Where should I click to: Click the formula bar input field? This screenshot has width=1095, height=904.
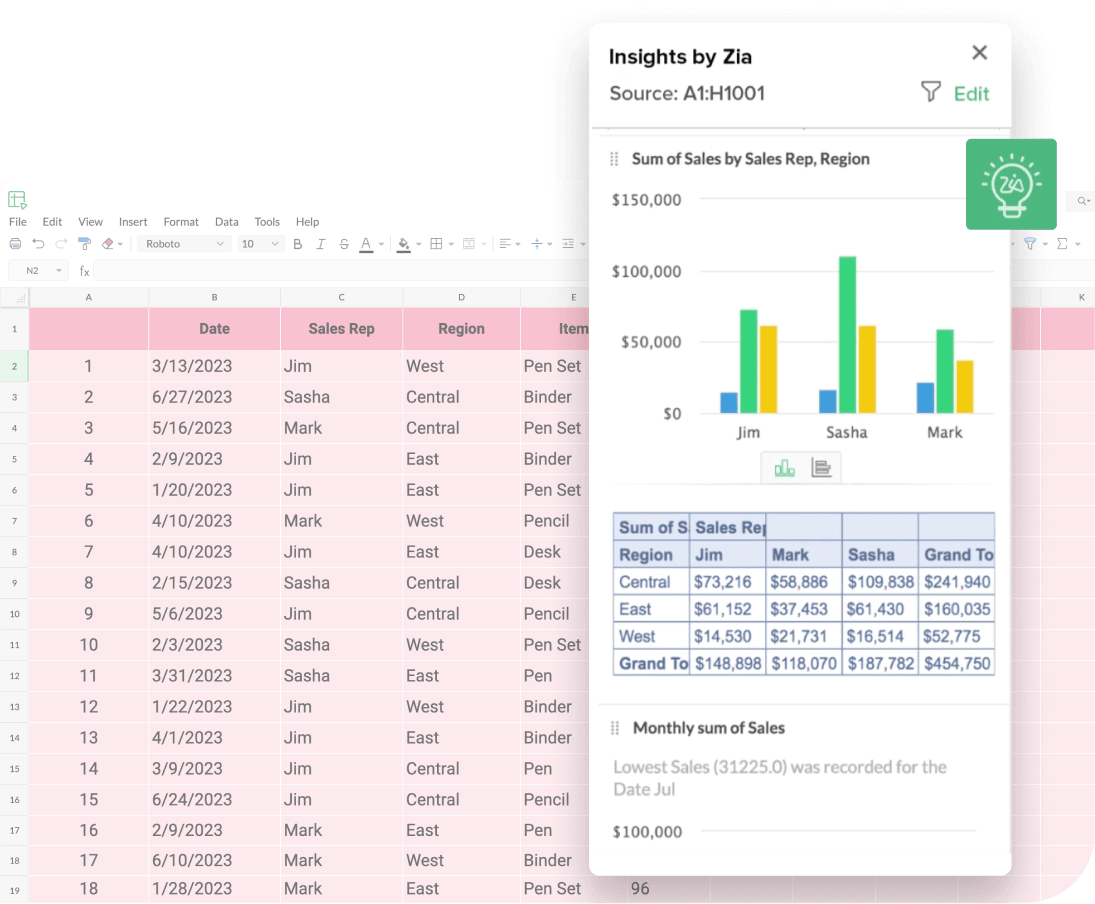(341, 271)
